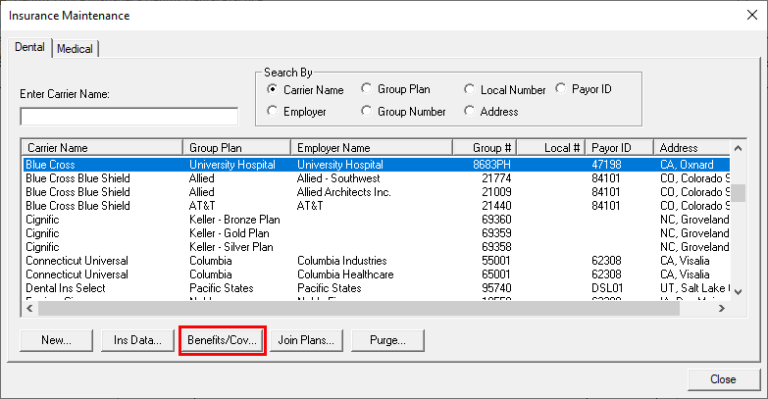This screenshot has height=399, width=768.
Task: Click payor ID 47198 cell
Action: [606, 164]
